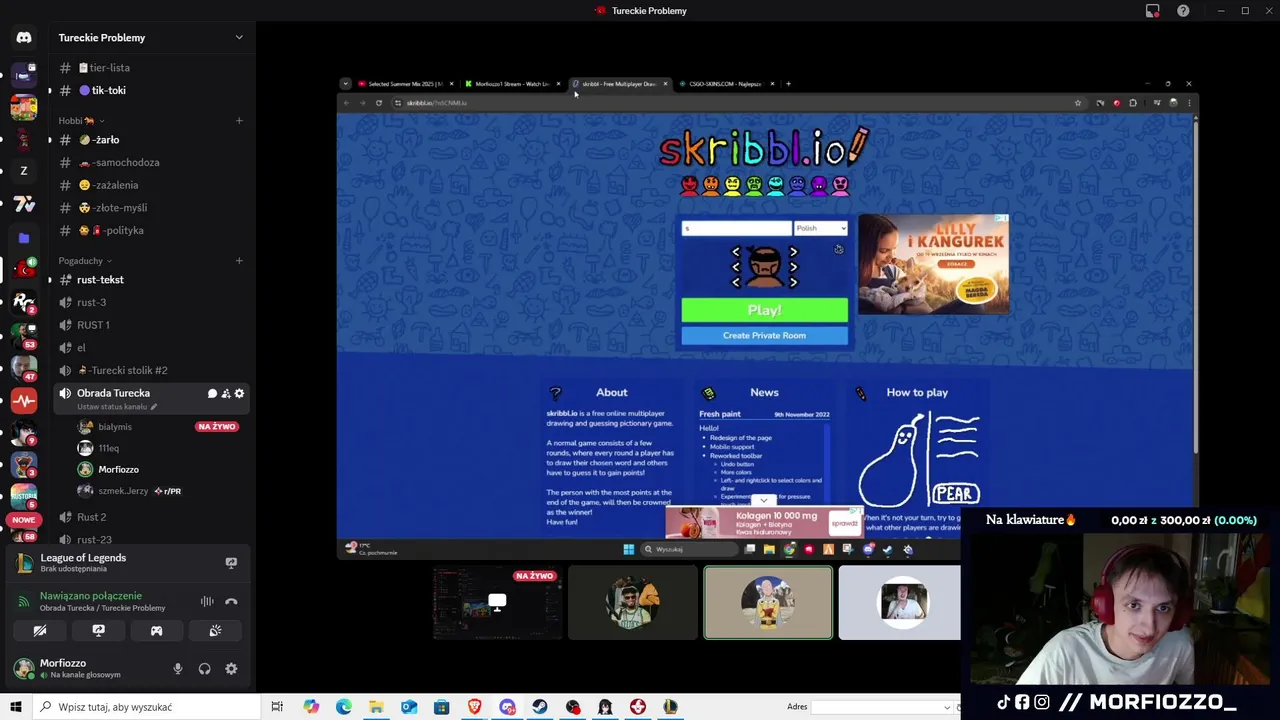
Task: Open Discord taskbar icon
Action: 507,707
